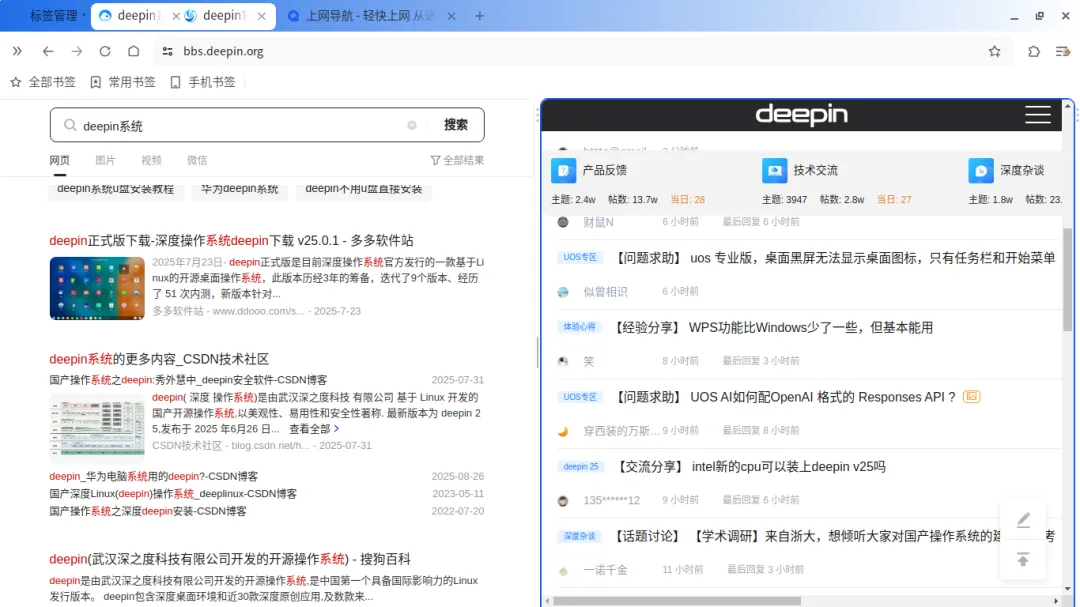Close the second deepin tab
The height and width of the screenshot is (607, 1080).
[x=262, y=16]
